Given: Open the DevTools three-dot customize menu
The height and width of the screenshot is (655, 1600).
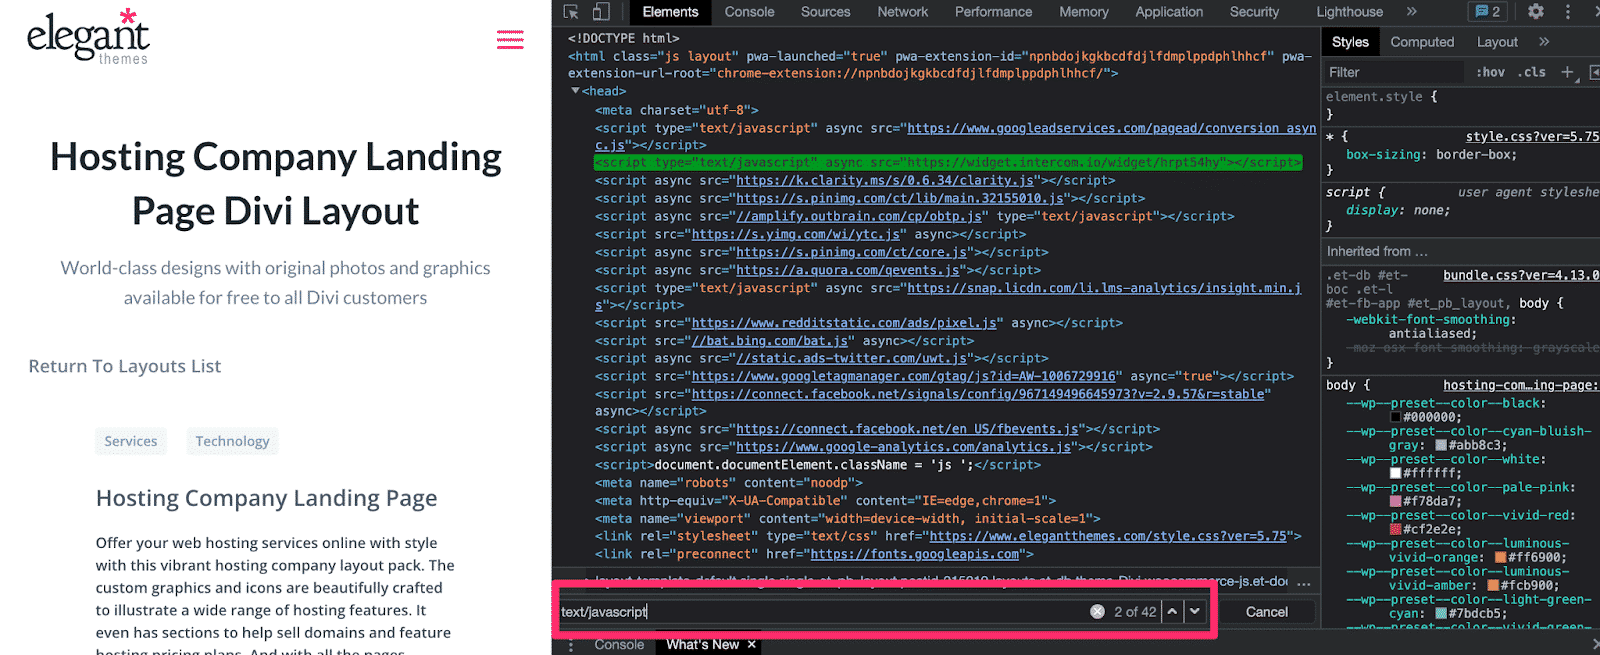Looking at the screenshot, I should [1568, 12].
